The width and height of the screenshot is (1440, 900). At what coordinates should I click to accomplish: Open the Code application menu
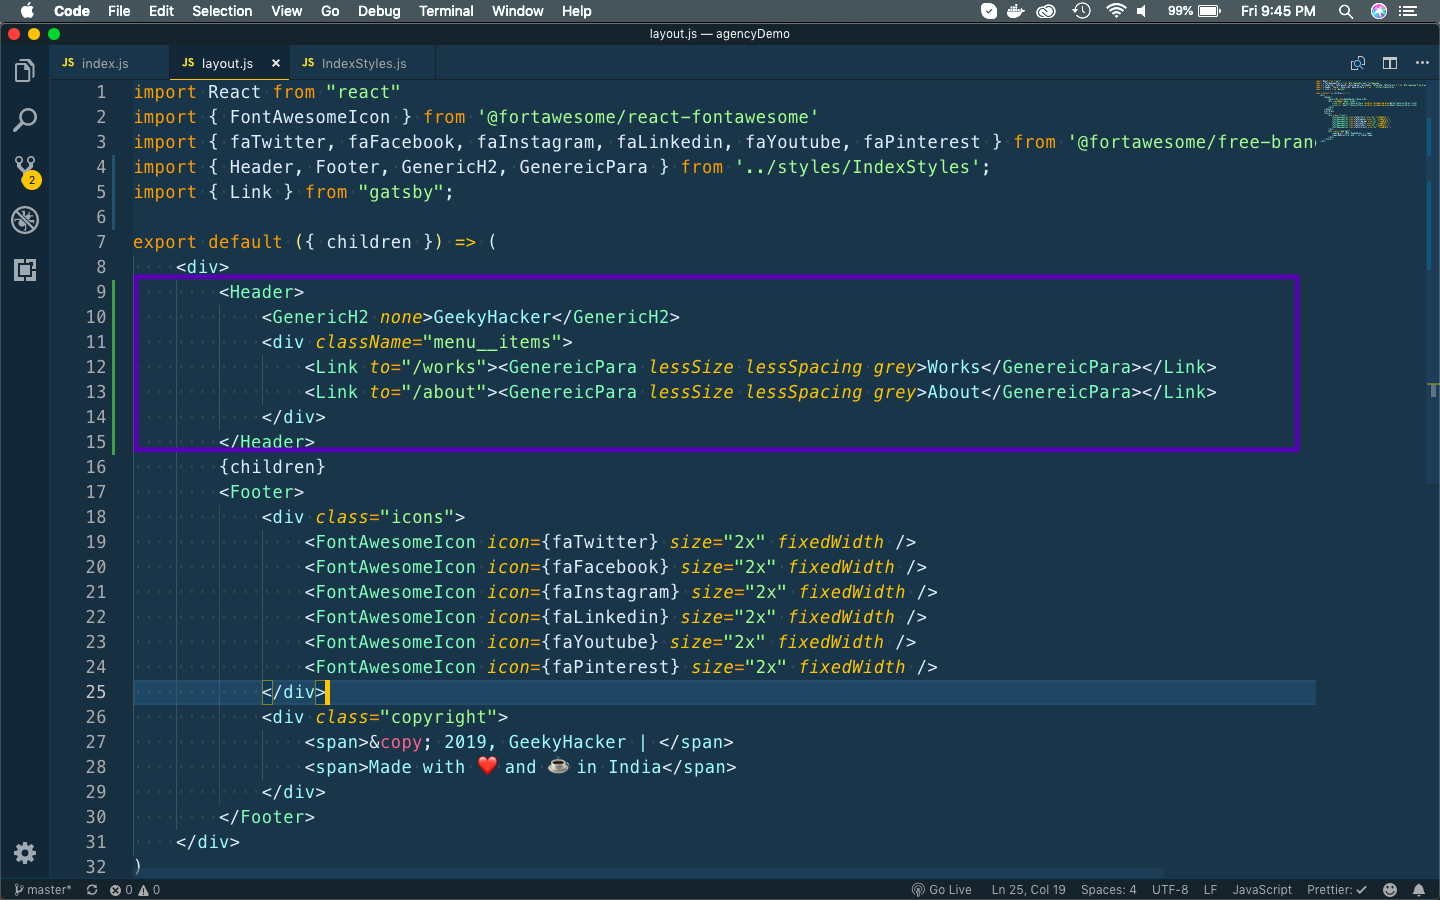coord(72,11)
